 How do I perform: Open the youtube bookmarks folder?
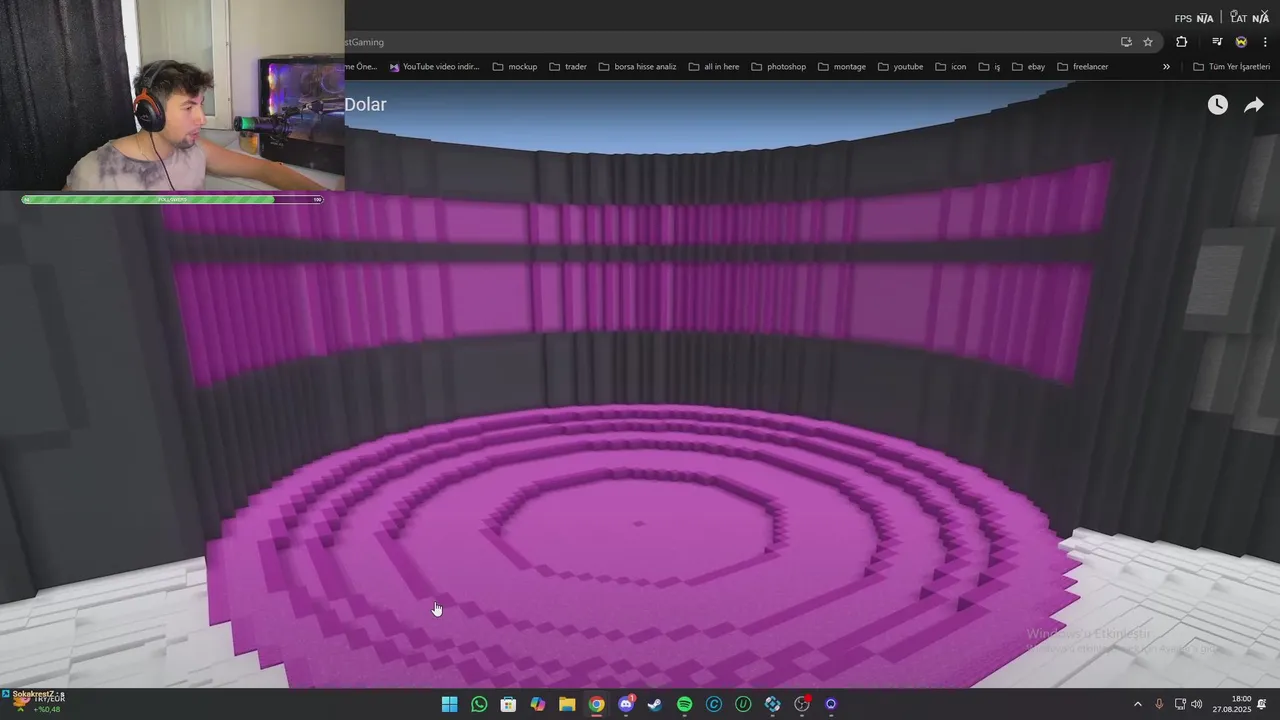pos(901,67)
